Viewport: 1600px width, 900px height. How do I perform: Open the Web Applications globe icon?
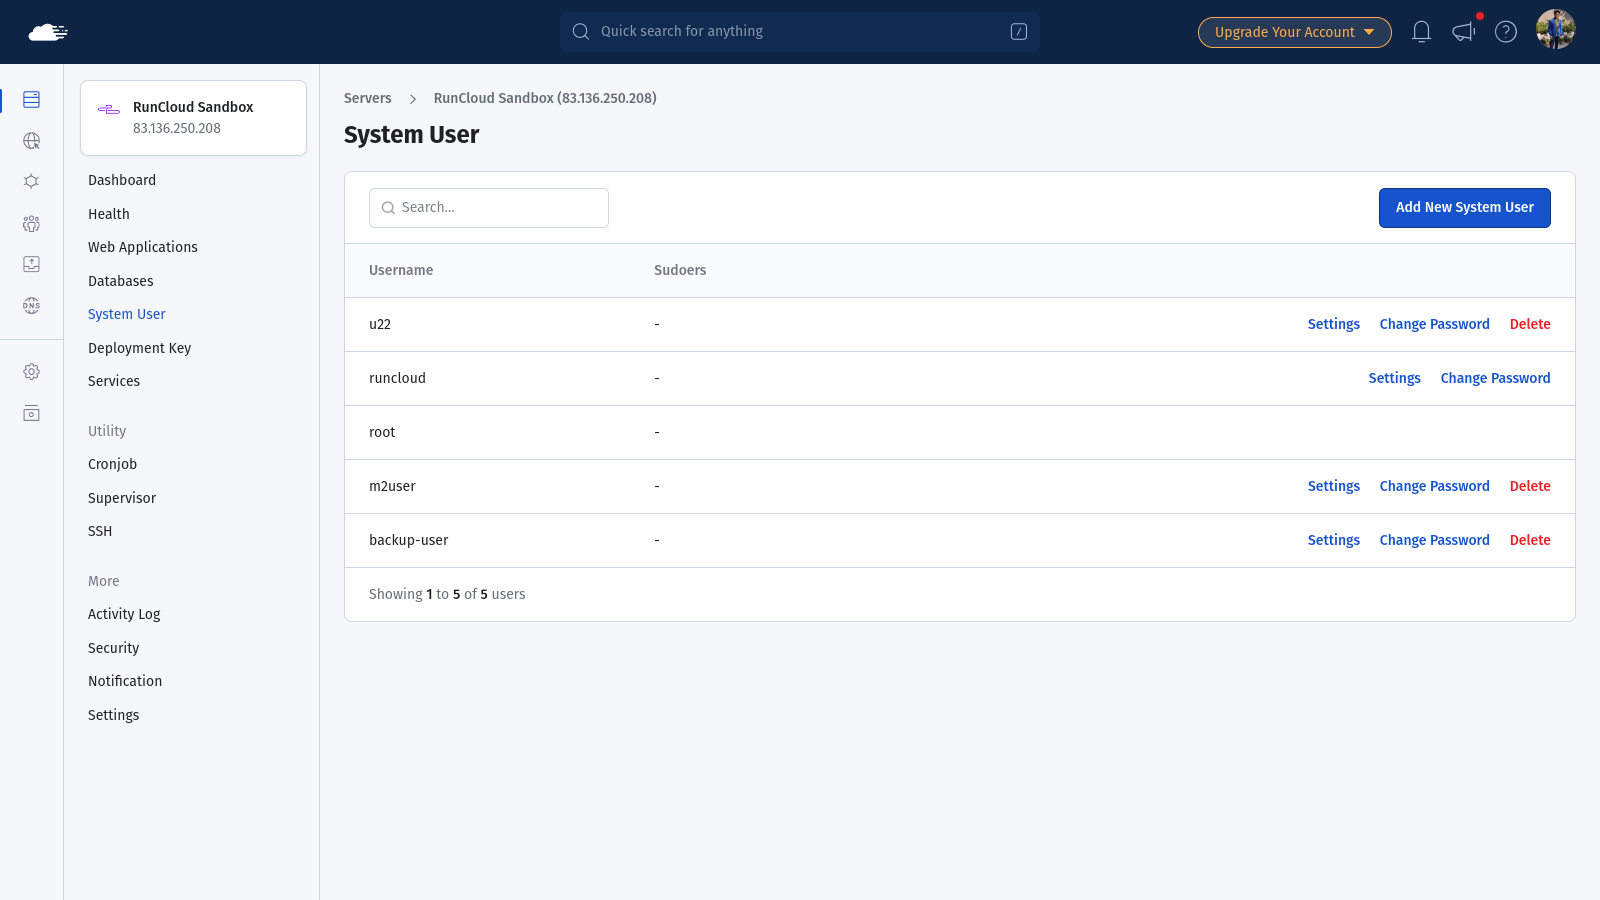click(31, 141)
